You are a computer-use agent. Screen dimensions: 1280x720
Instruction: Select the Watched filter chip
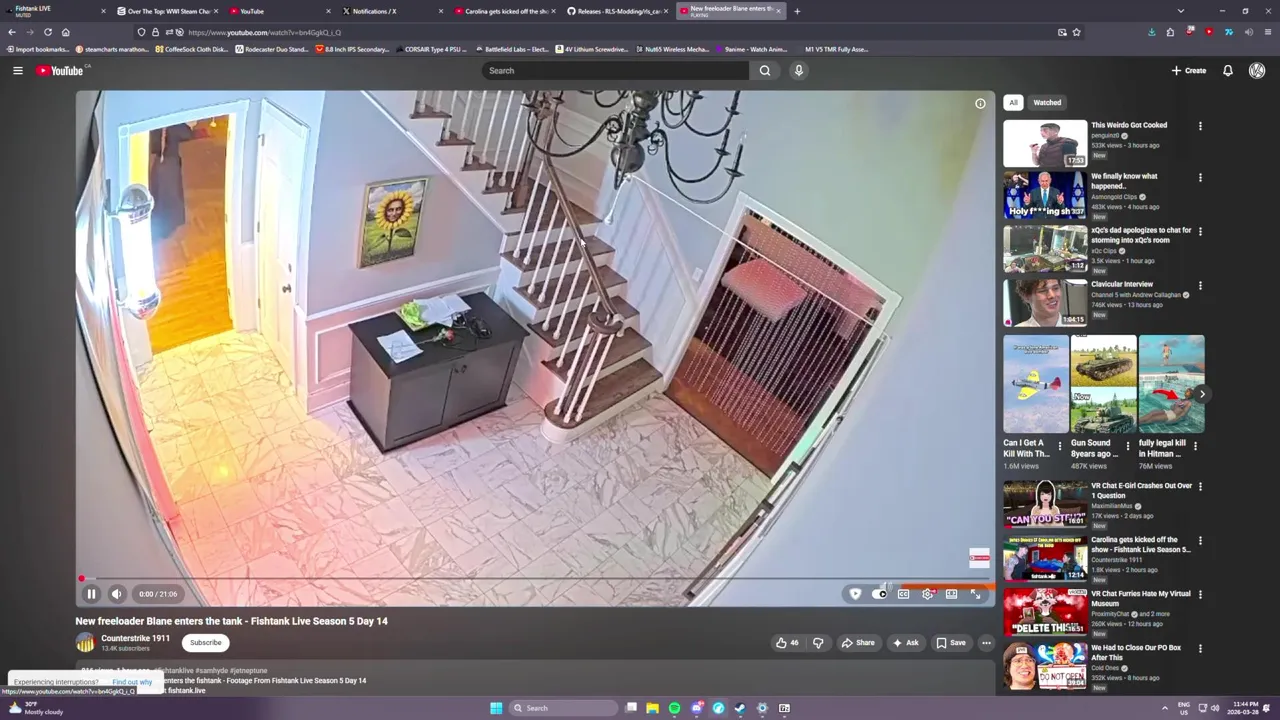click(x=1047, y=102)
